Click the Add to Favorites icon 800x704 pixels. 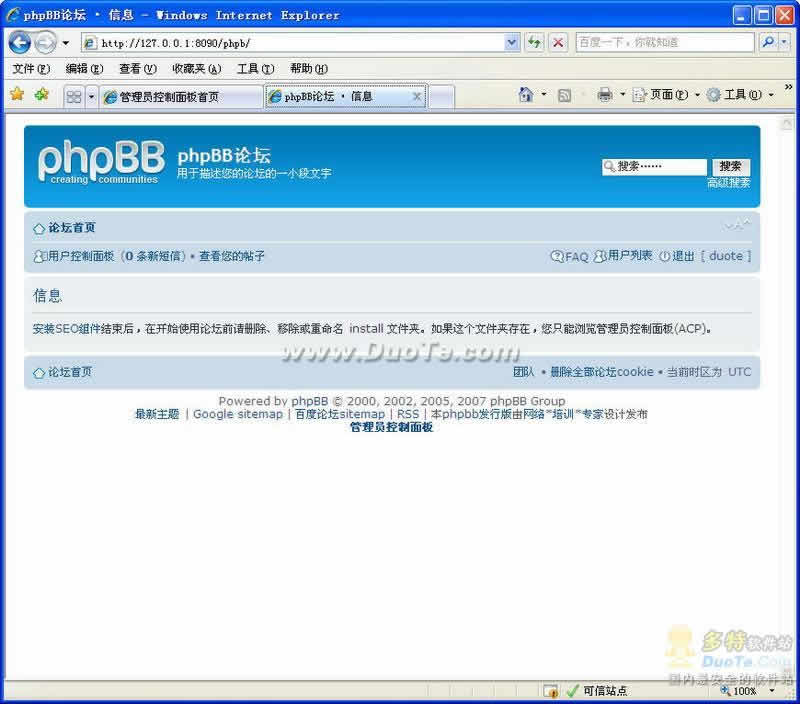(41, 95)
